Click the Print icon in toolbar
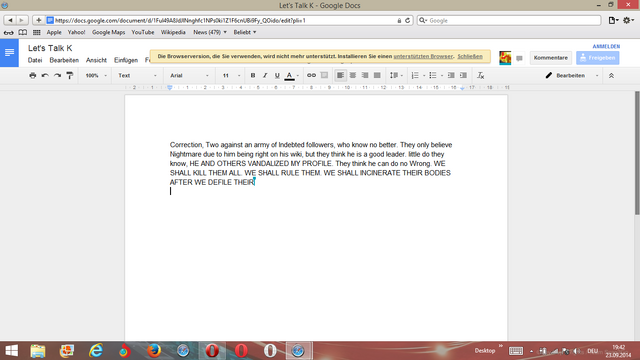 point(33,76)
